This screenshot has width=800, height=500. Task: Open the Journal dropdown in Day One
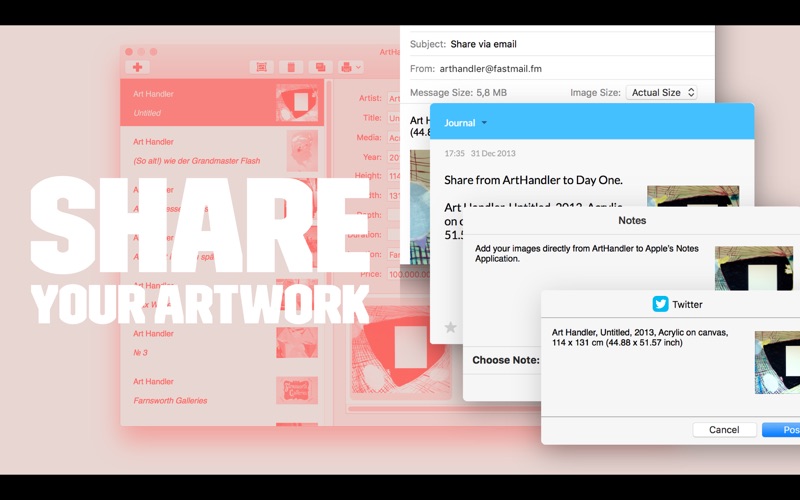pyautogui.click(x=465, y=122)
